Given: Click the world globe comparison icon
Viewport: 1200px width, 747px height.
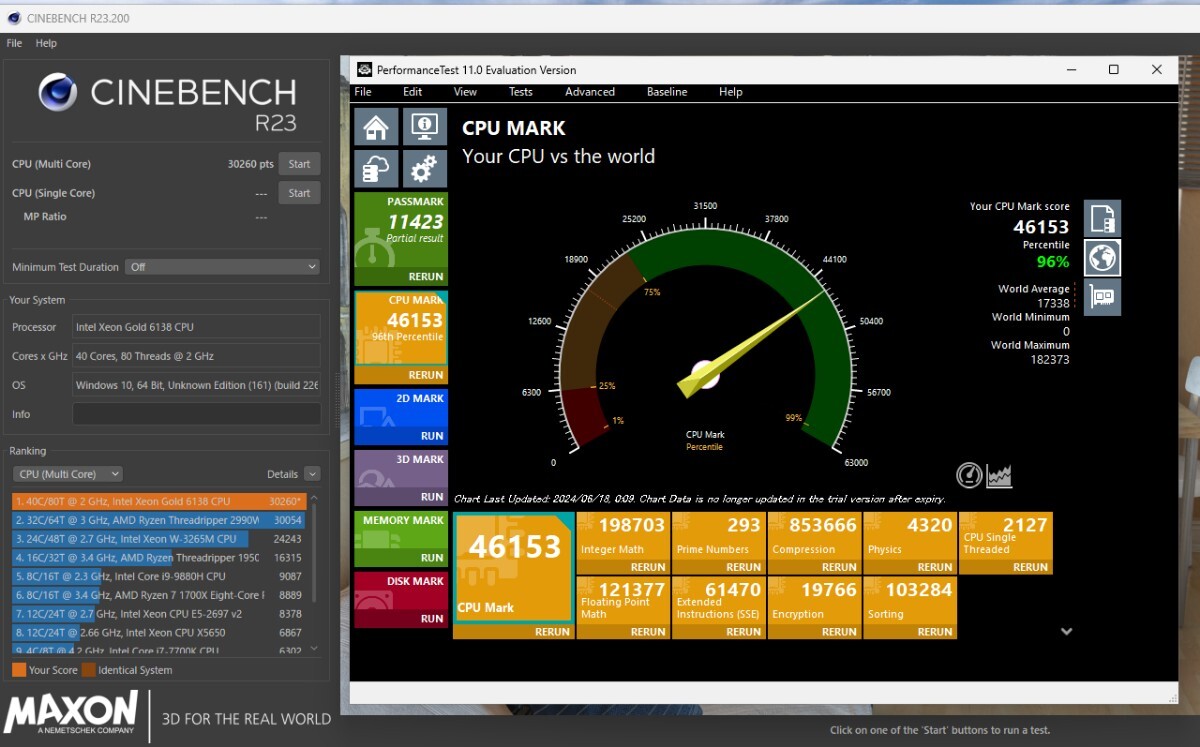Looking at the screenshot, I should (x=1102, y=258).
